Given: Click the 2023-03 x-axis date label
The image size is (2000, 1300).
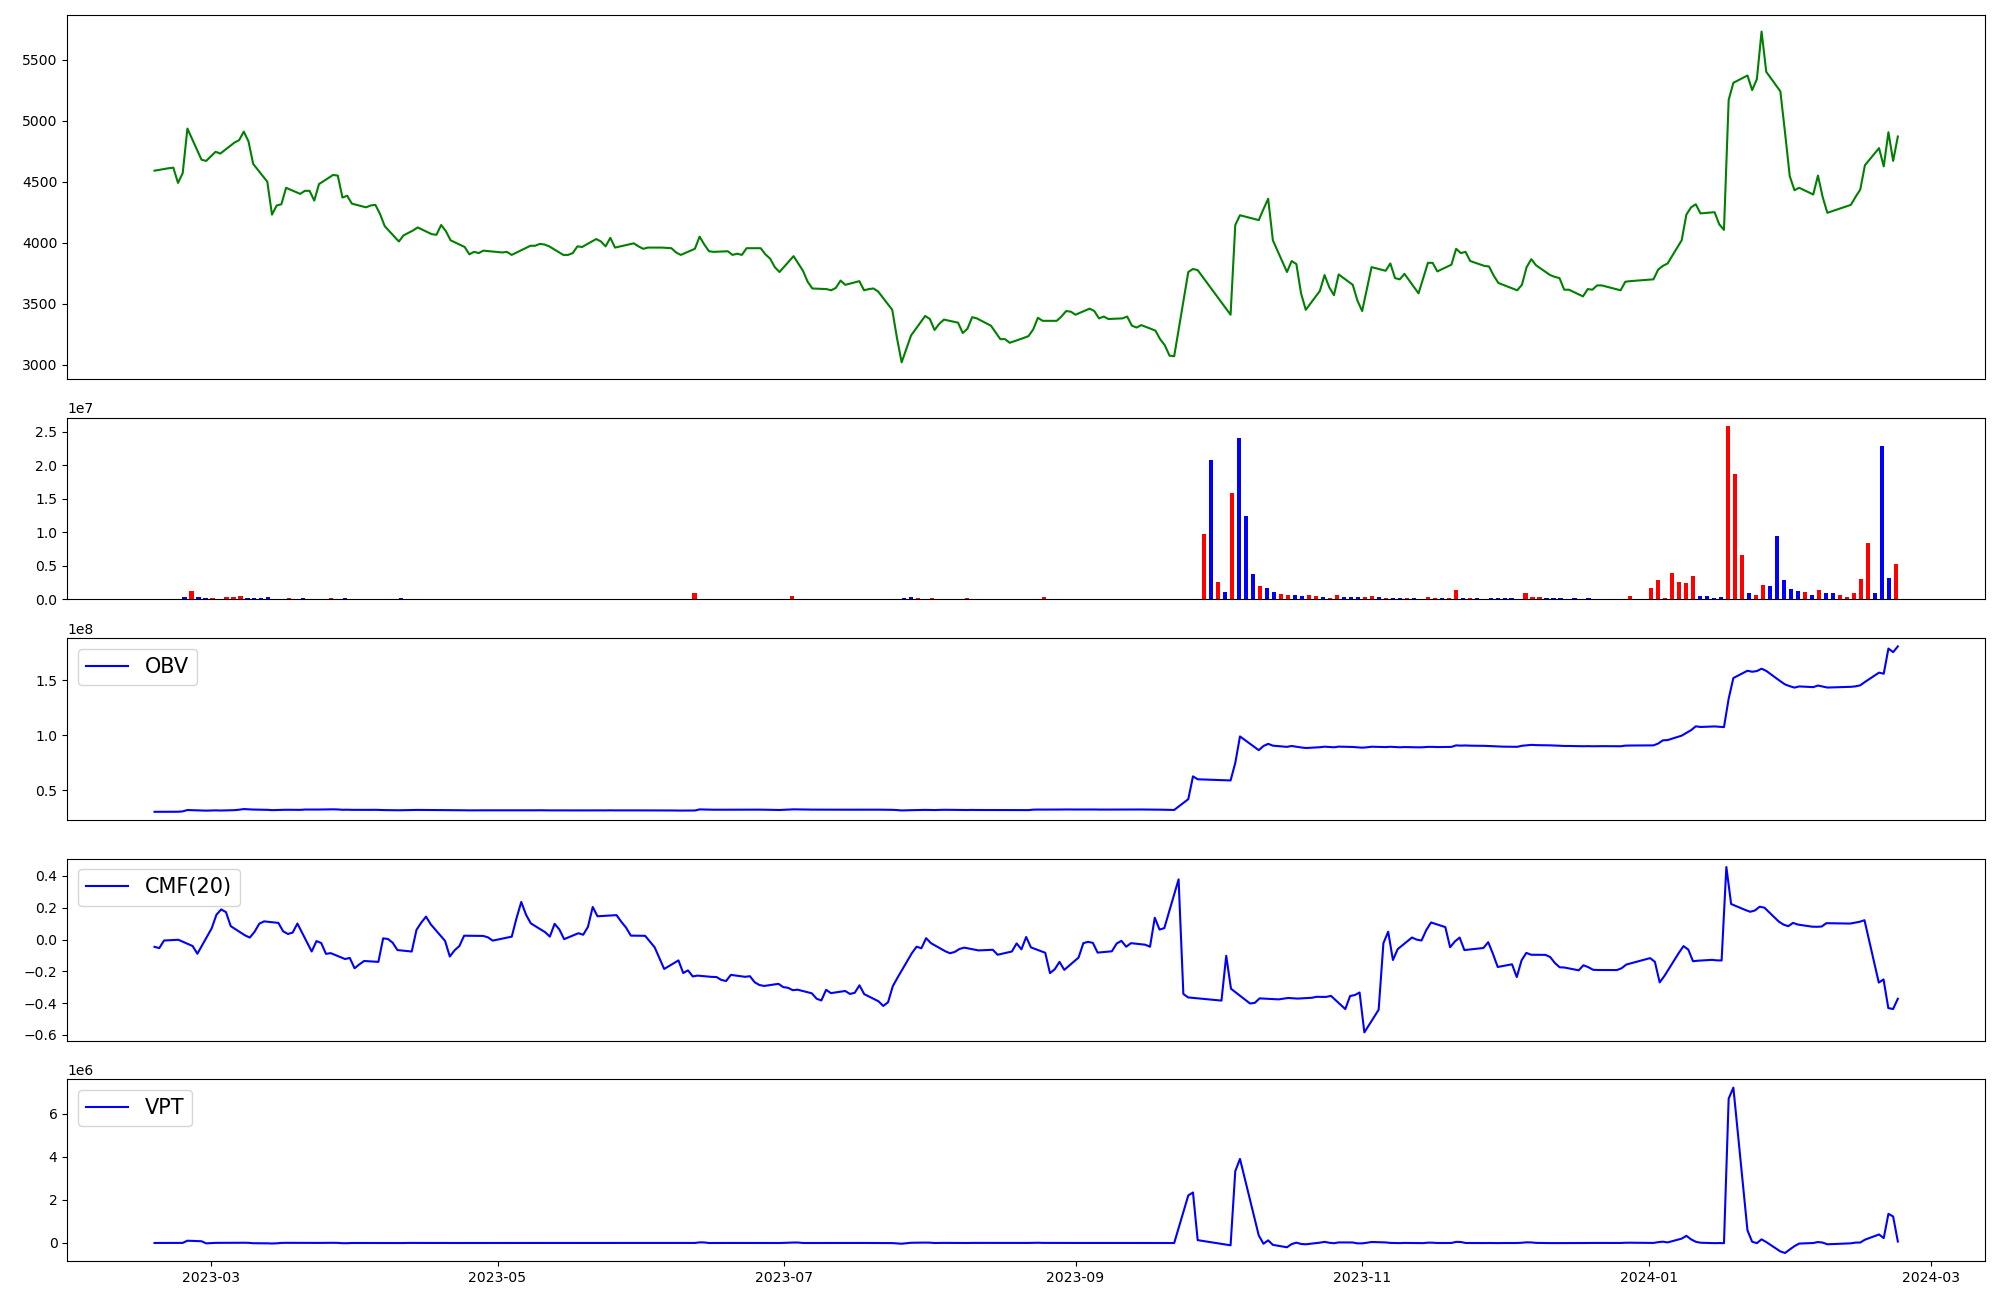Looking at the screenshot, I should pos(212,1277).
